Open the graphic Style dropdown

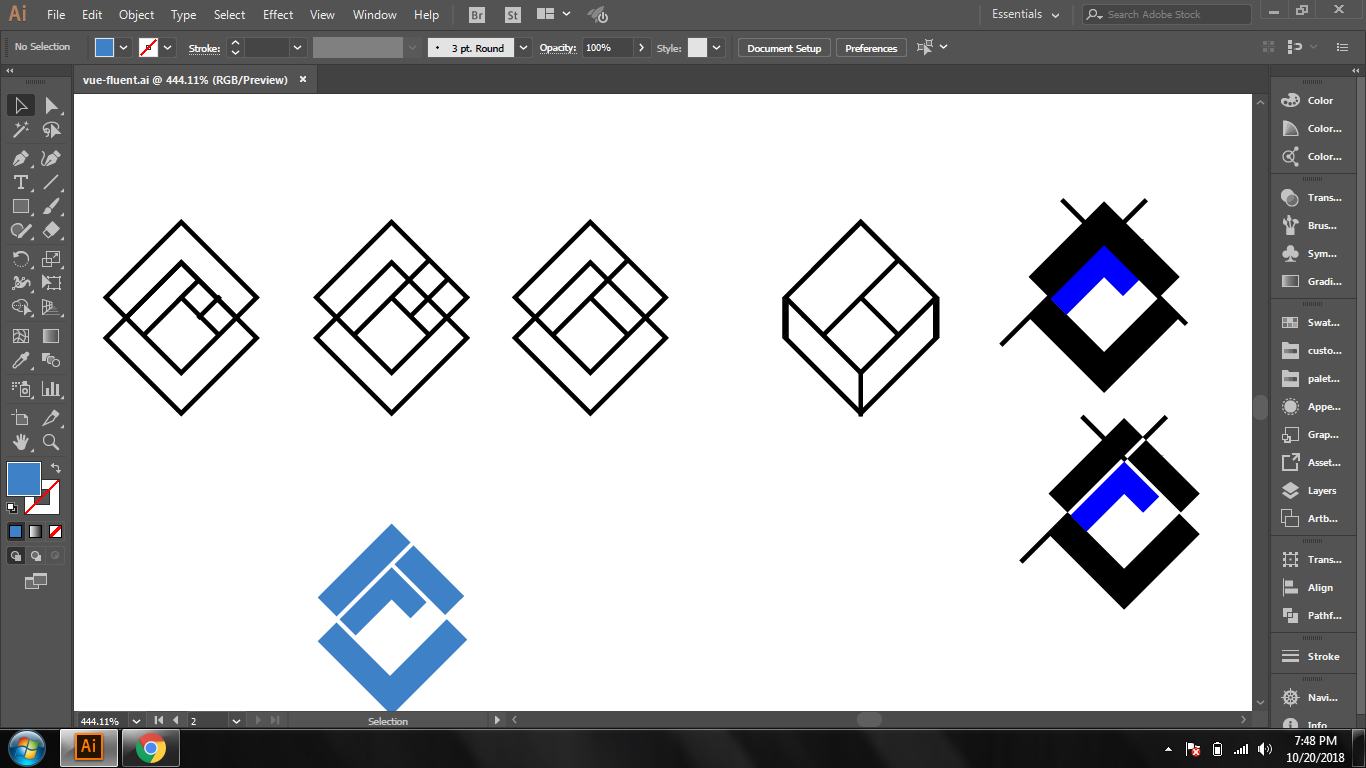click(x=716, y=47)
